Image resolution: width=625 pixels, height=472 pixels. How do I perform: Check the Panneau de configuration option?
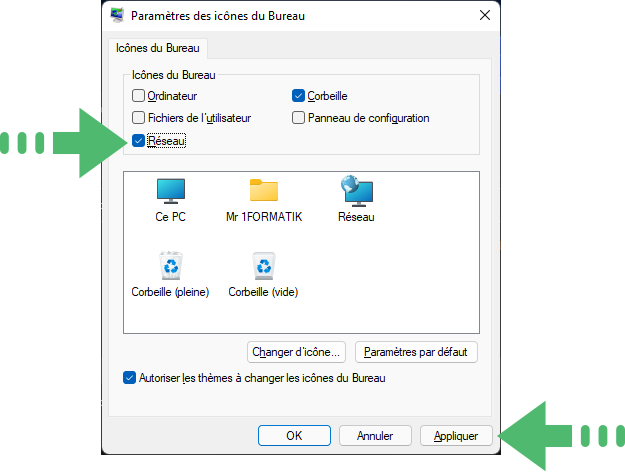click(298, 118)
